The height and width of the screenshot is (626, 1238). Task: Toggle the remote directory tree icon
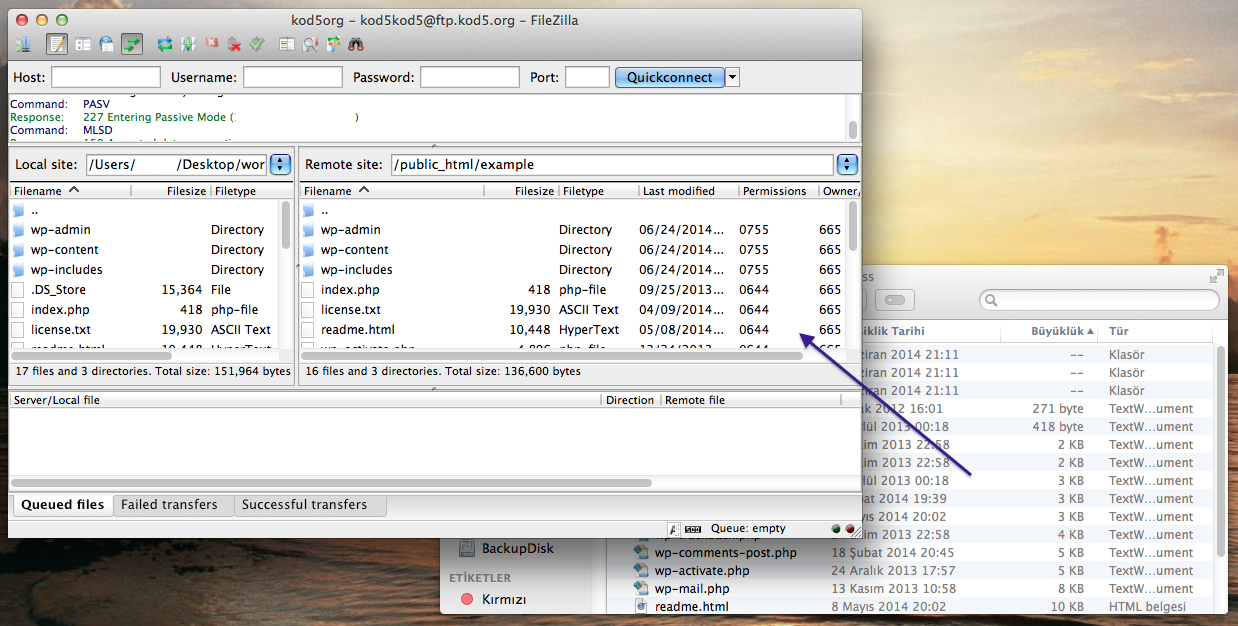[106, 44]
